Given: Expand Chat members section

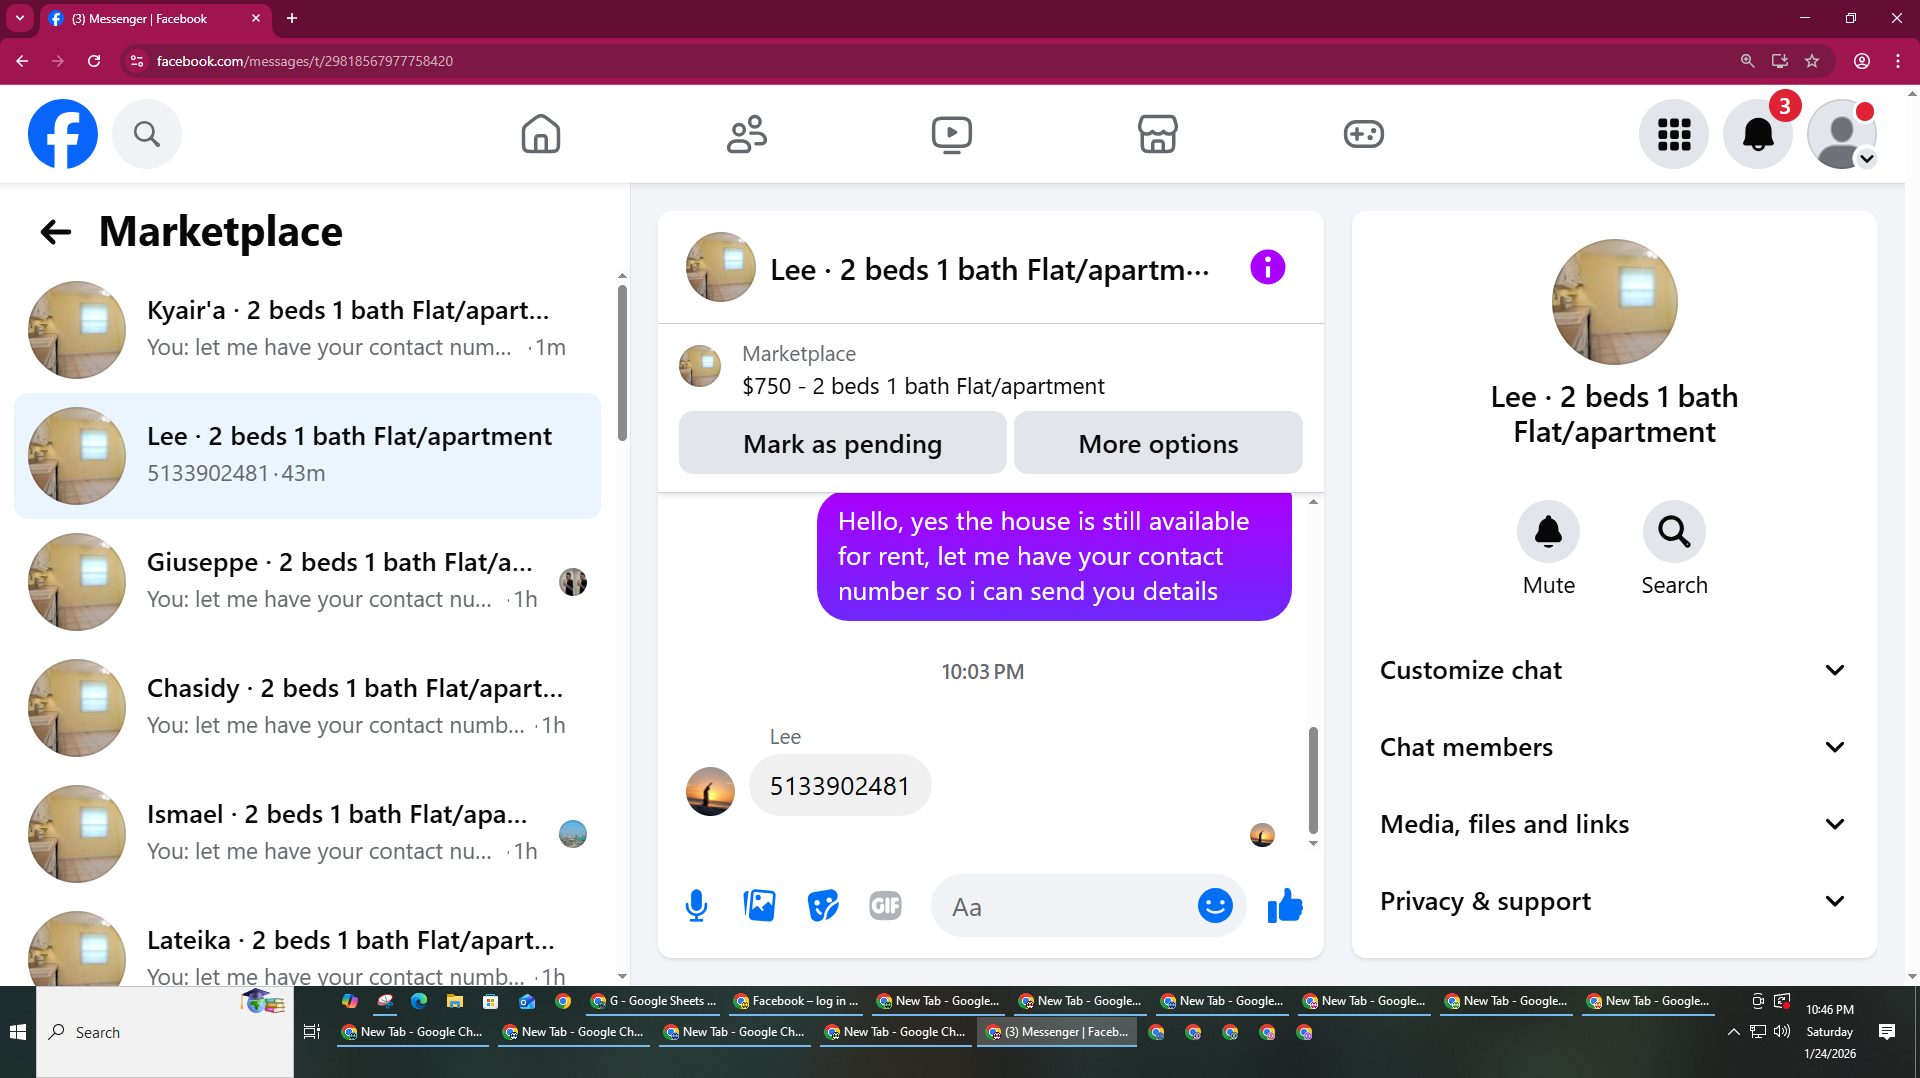Looking at the screenshot, I should click(x=1613, y=747).
